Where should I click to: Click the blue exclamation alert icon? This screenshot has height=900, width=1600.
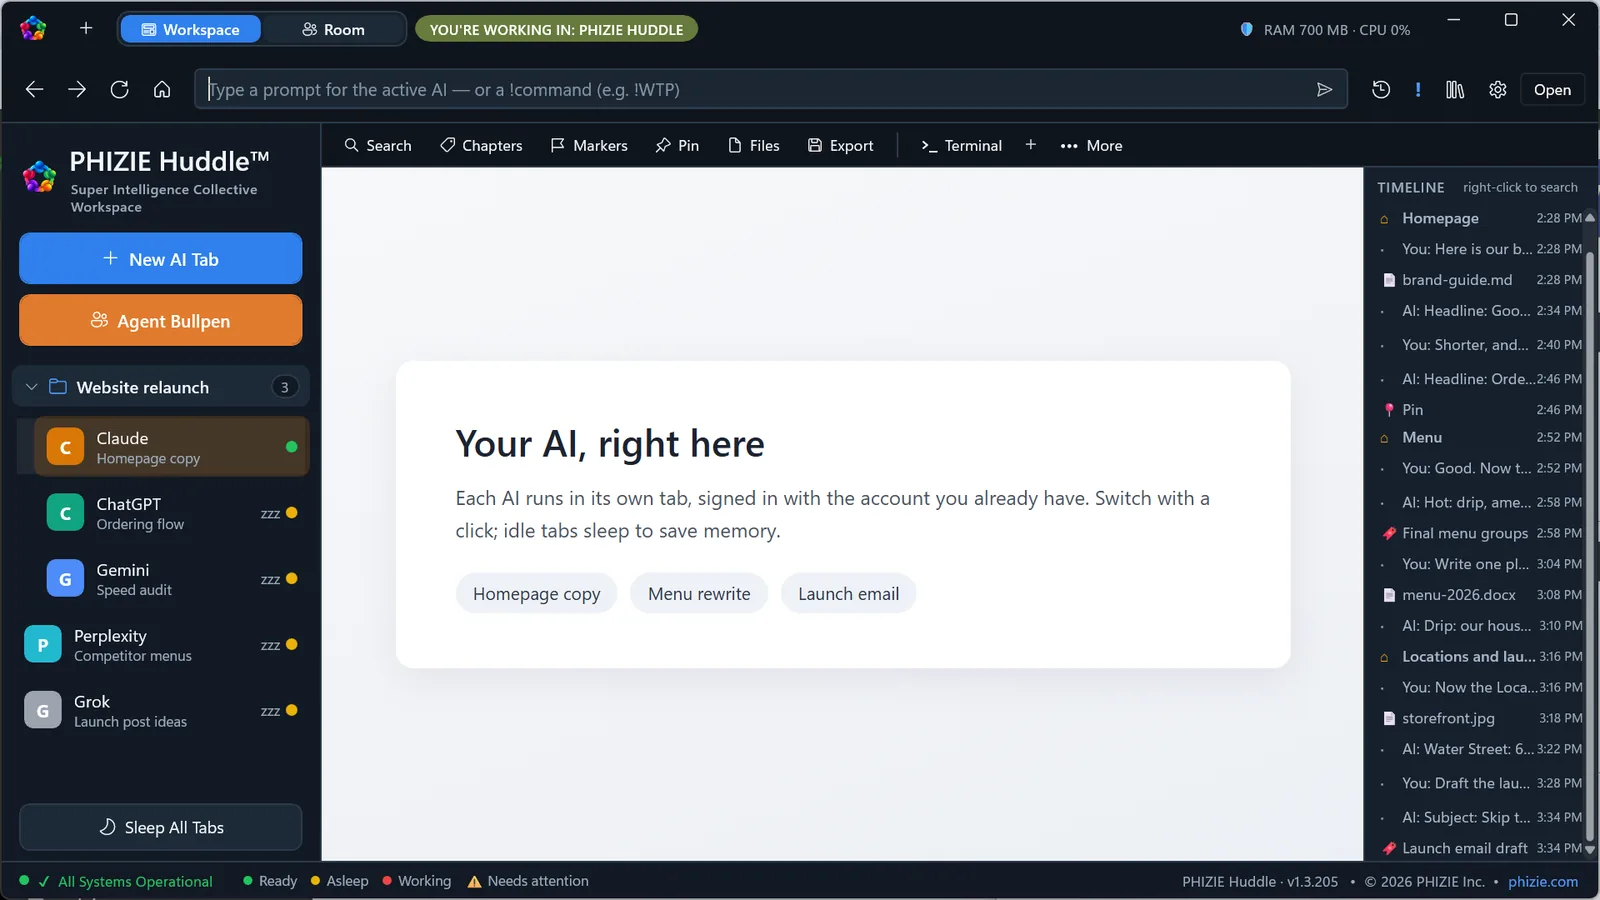(1418, 89)
